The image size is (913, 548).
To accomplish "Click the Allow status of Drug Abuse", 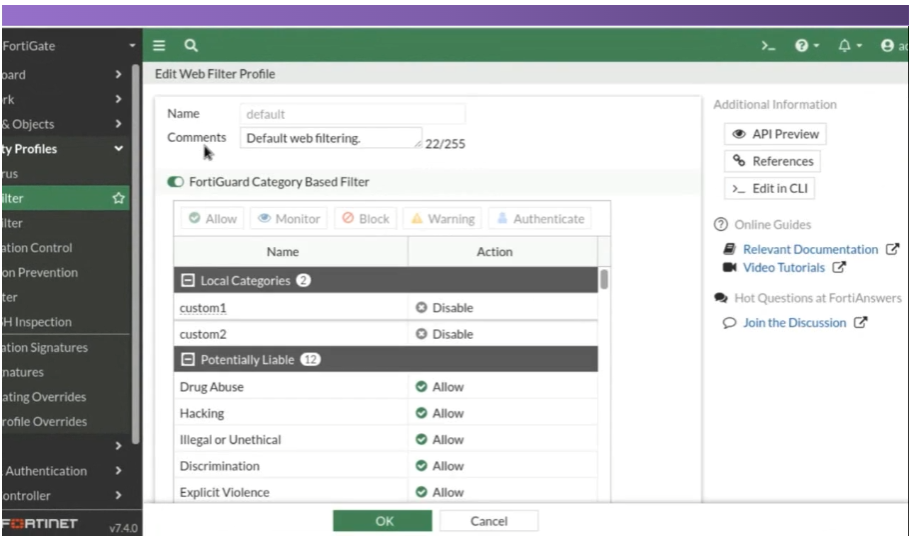I will tap(440, 387).
